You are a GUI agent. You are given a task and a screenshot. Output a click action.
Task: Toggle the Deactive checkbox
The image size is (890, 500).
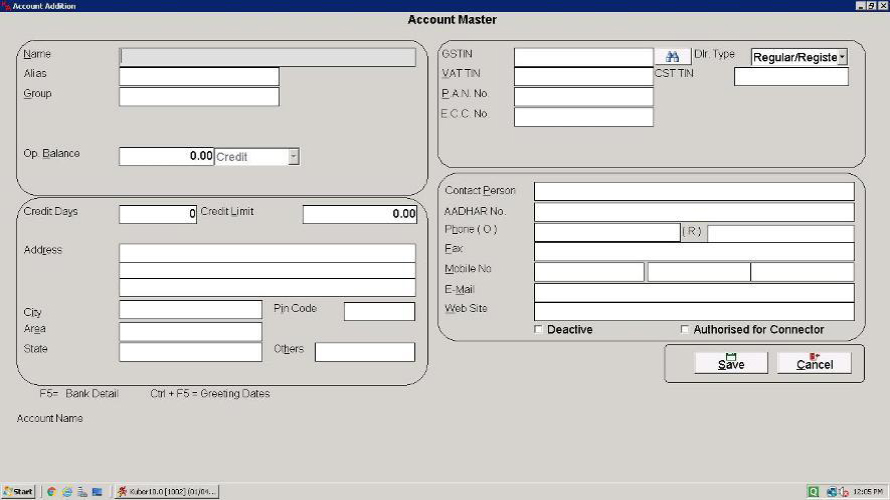pos(538,329)
